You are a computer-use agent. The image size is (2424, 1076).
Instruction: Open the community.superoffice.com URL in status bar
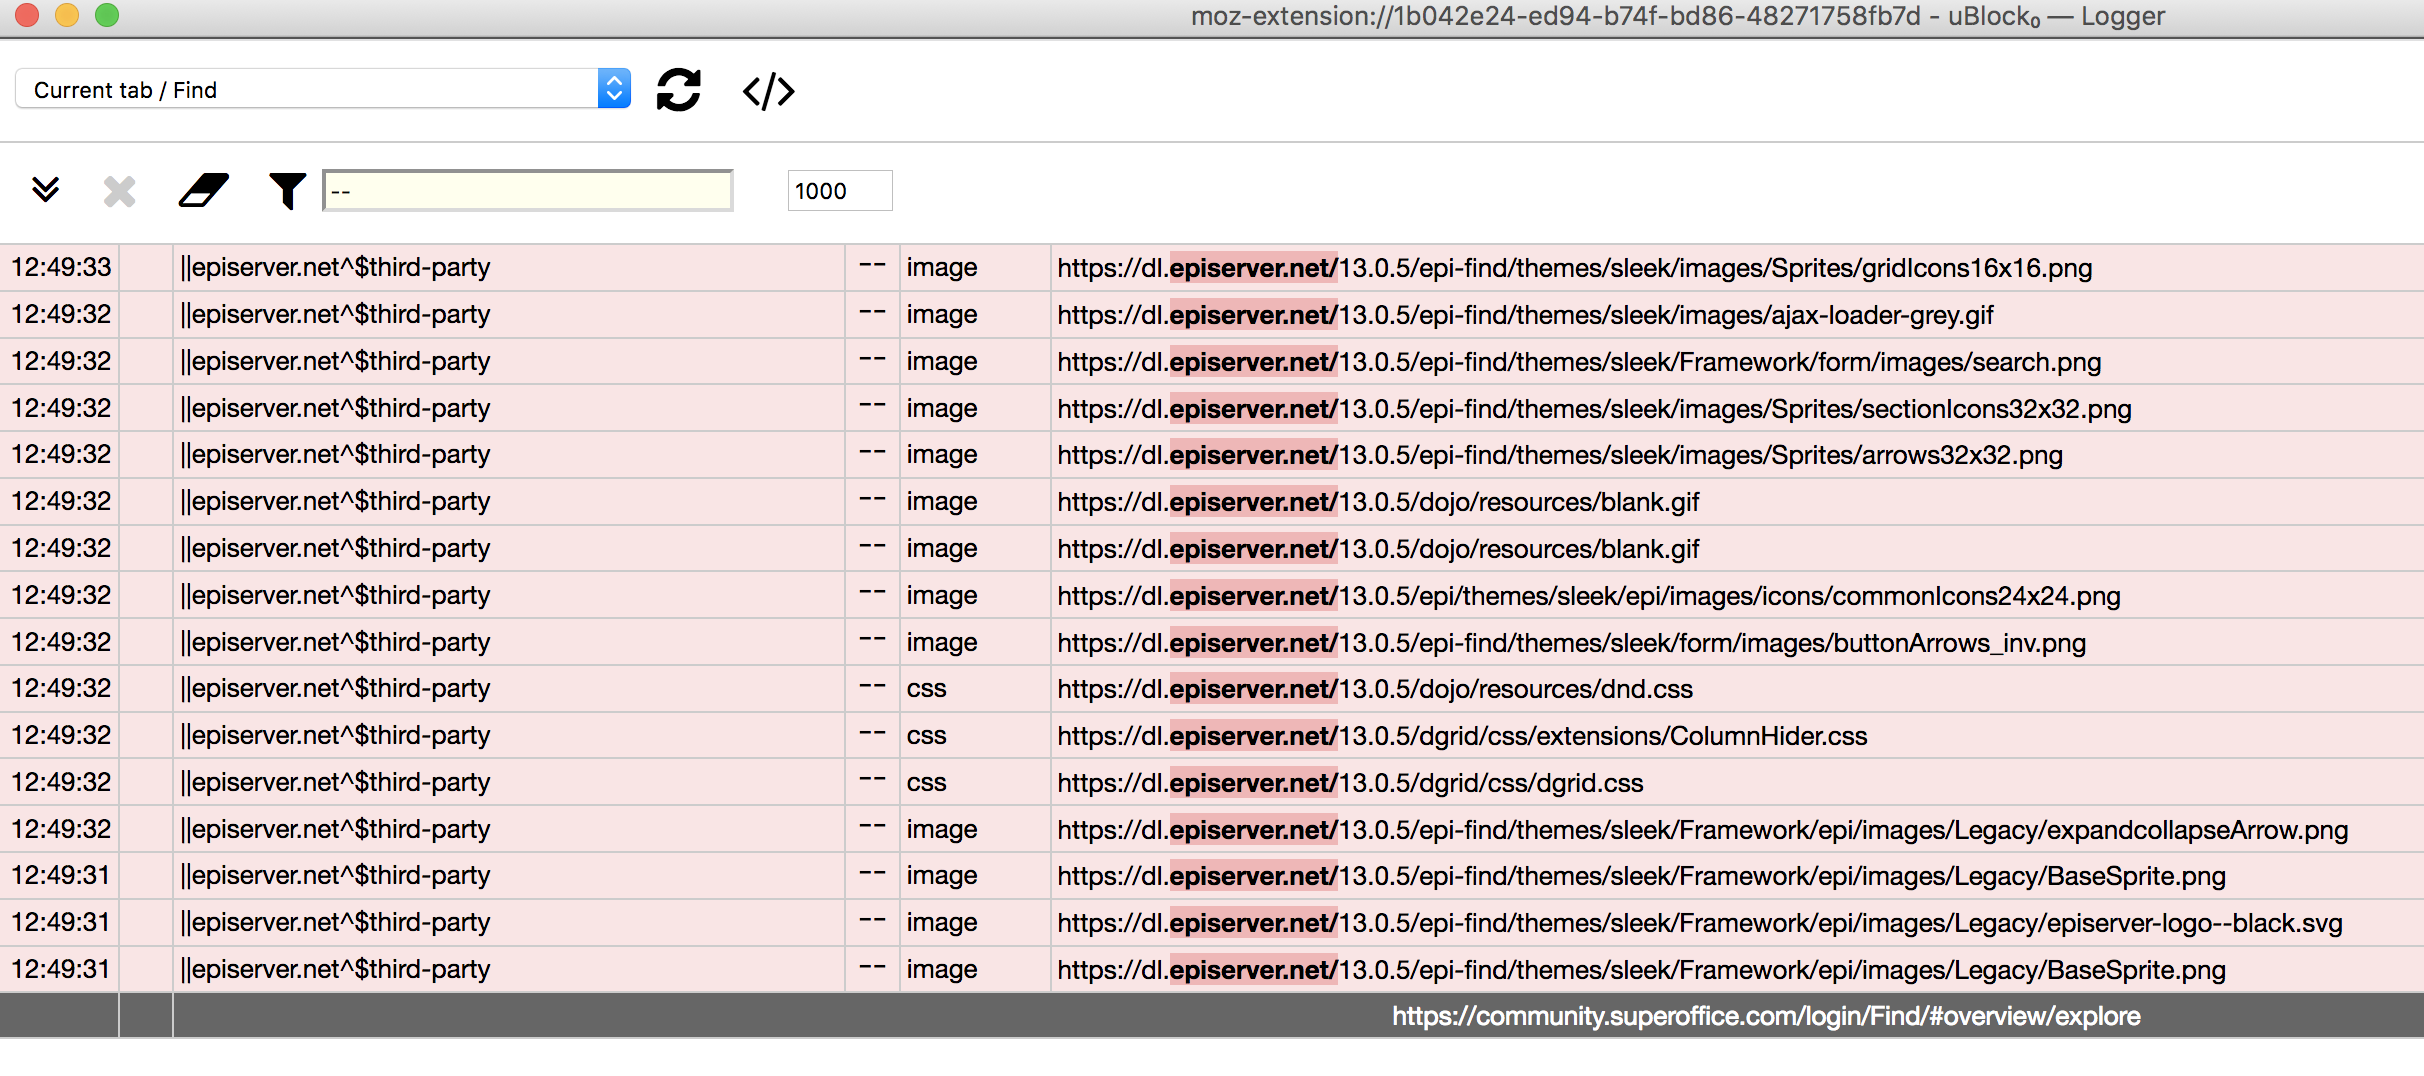click(1764, 1016)
